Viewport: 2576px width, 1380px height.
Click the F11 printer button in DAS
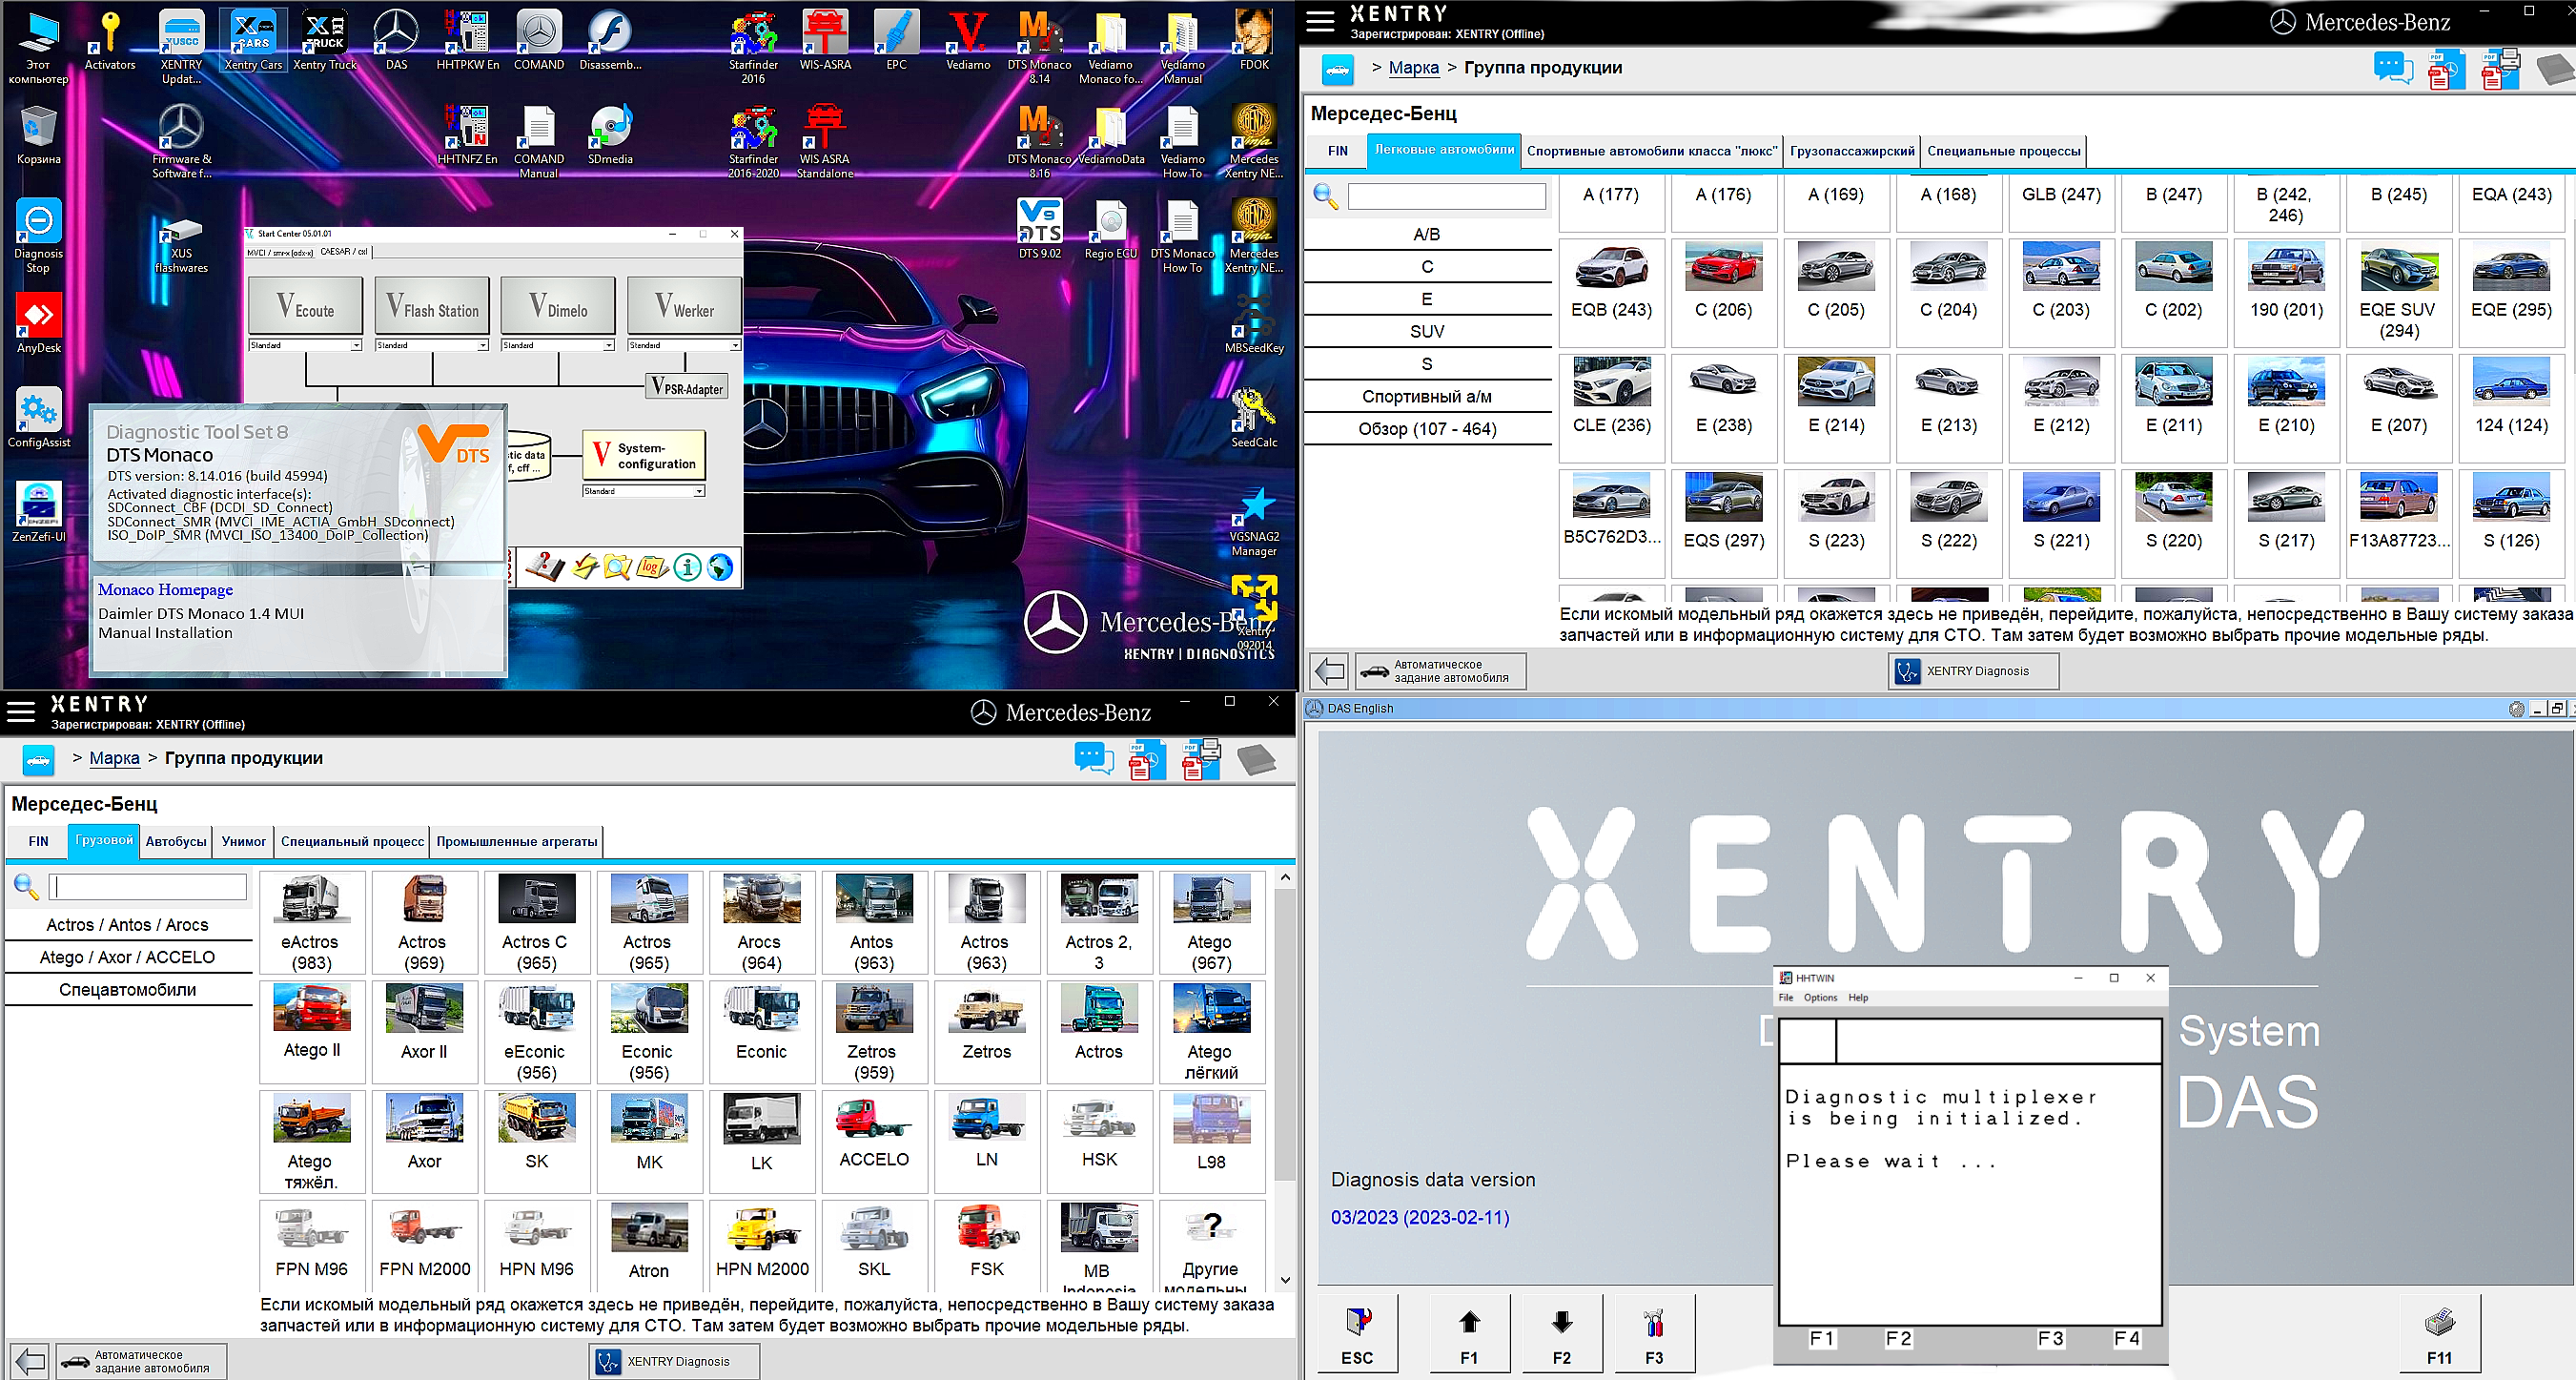pyautogui.click(x=2439, y=1333)
